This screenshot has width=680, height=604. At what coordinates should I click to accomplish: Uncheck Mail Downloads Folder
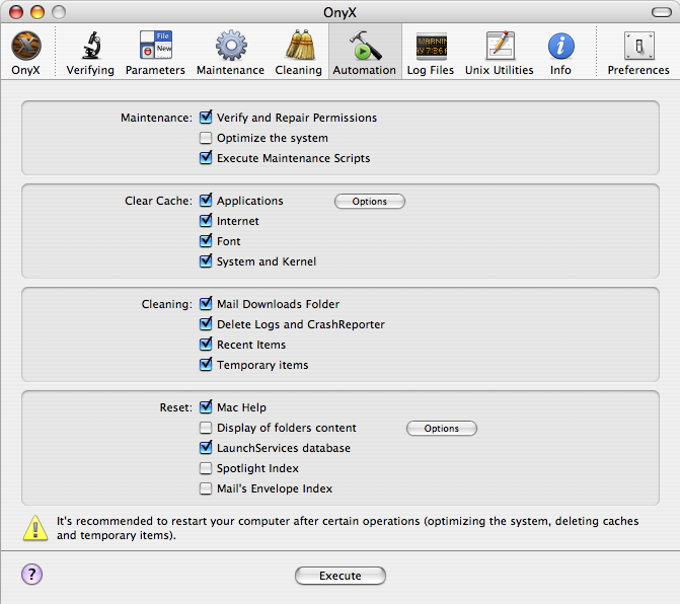click(206, 304)
